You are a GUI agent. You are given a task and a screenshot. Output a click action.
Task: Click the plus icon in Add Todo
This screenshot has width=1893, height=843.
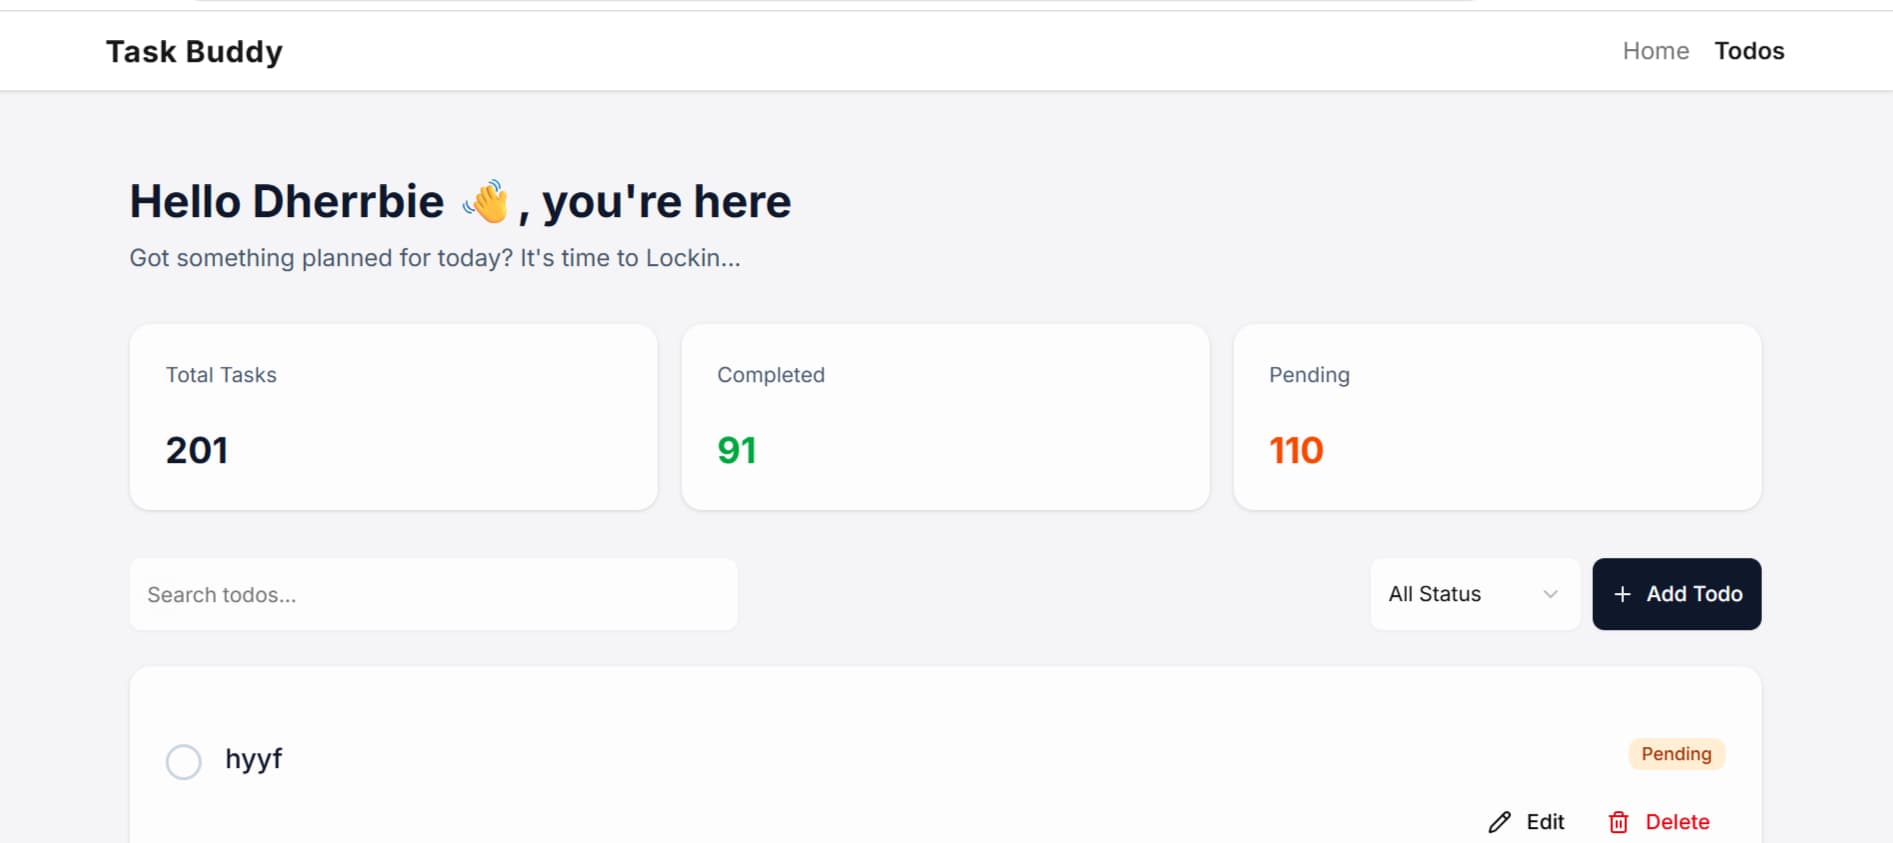1622,594
